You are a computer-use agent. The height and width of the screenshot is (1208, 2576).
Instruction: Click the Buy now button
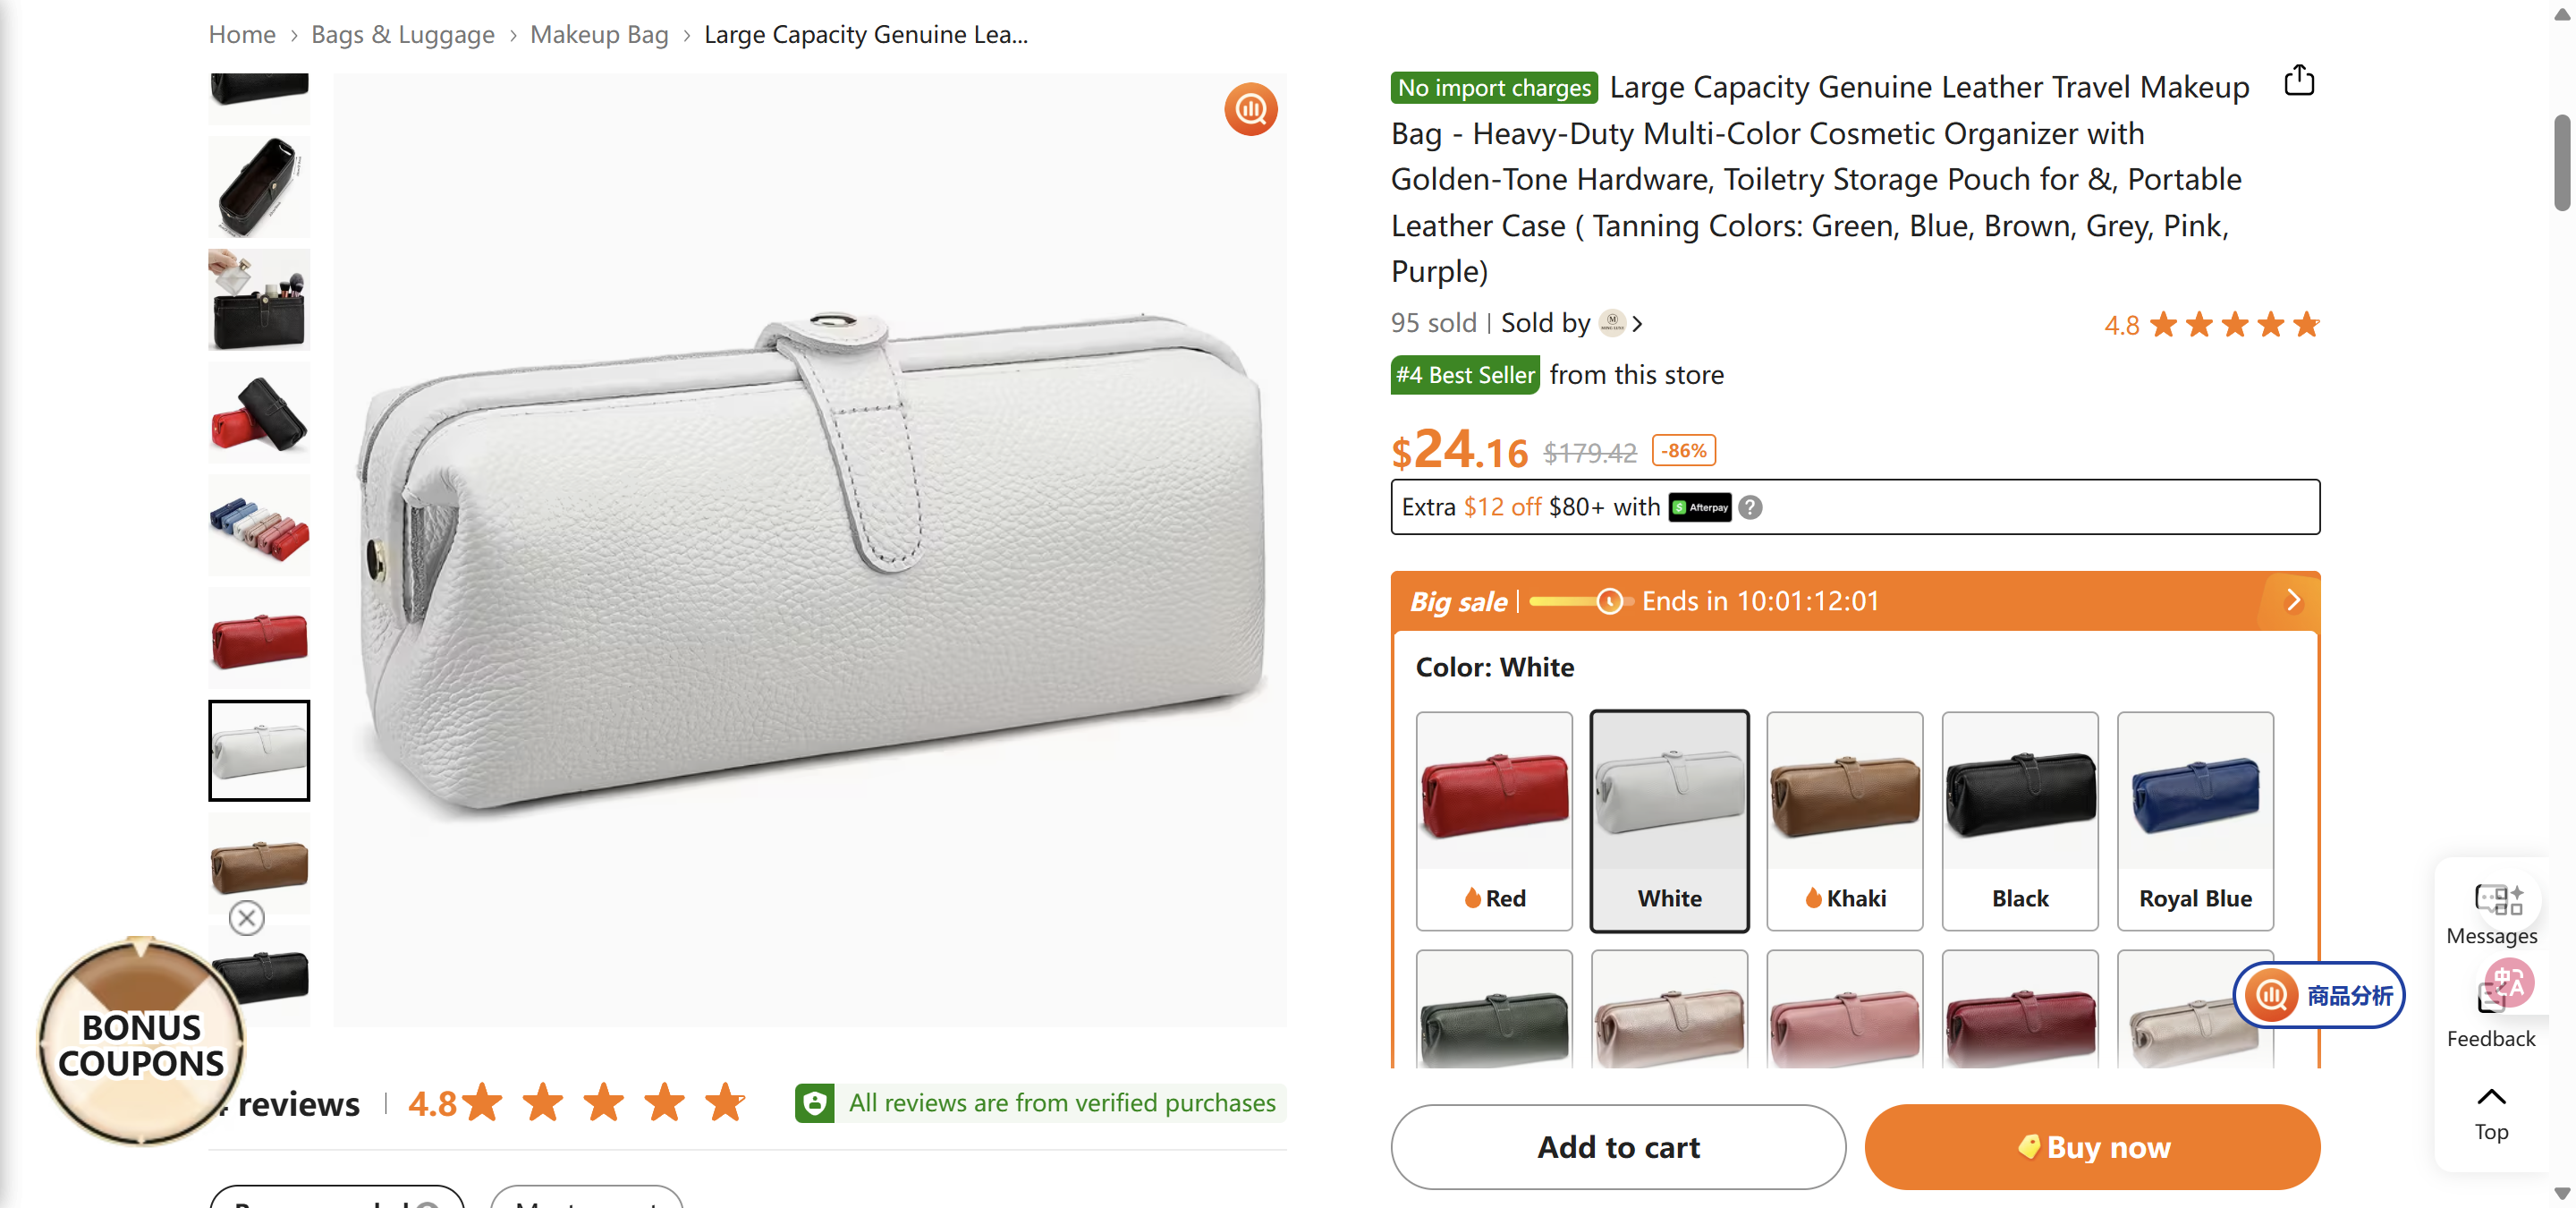coord(2092,1147)
